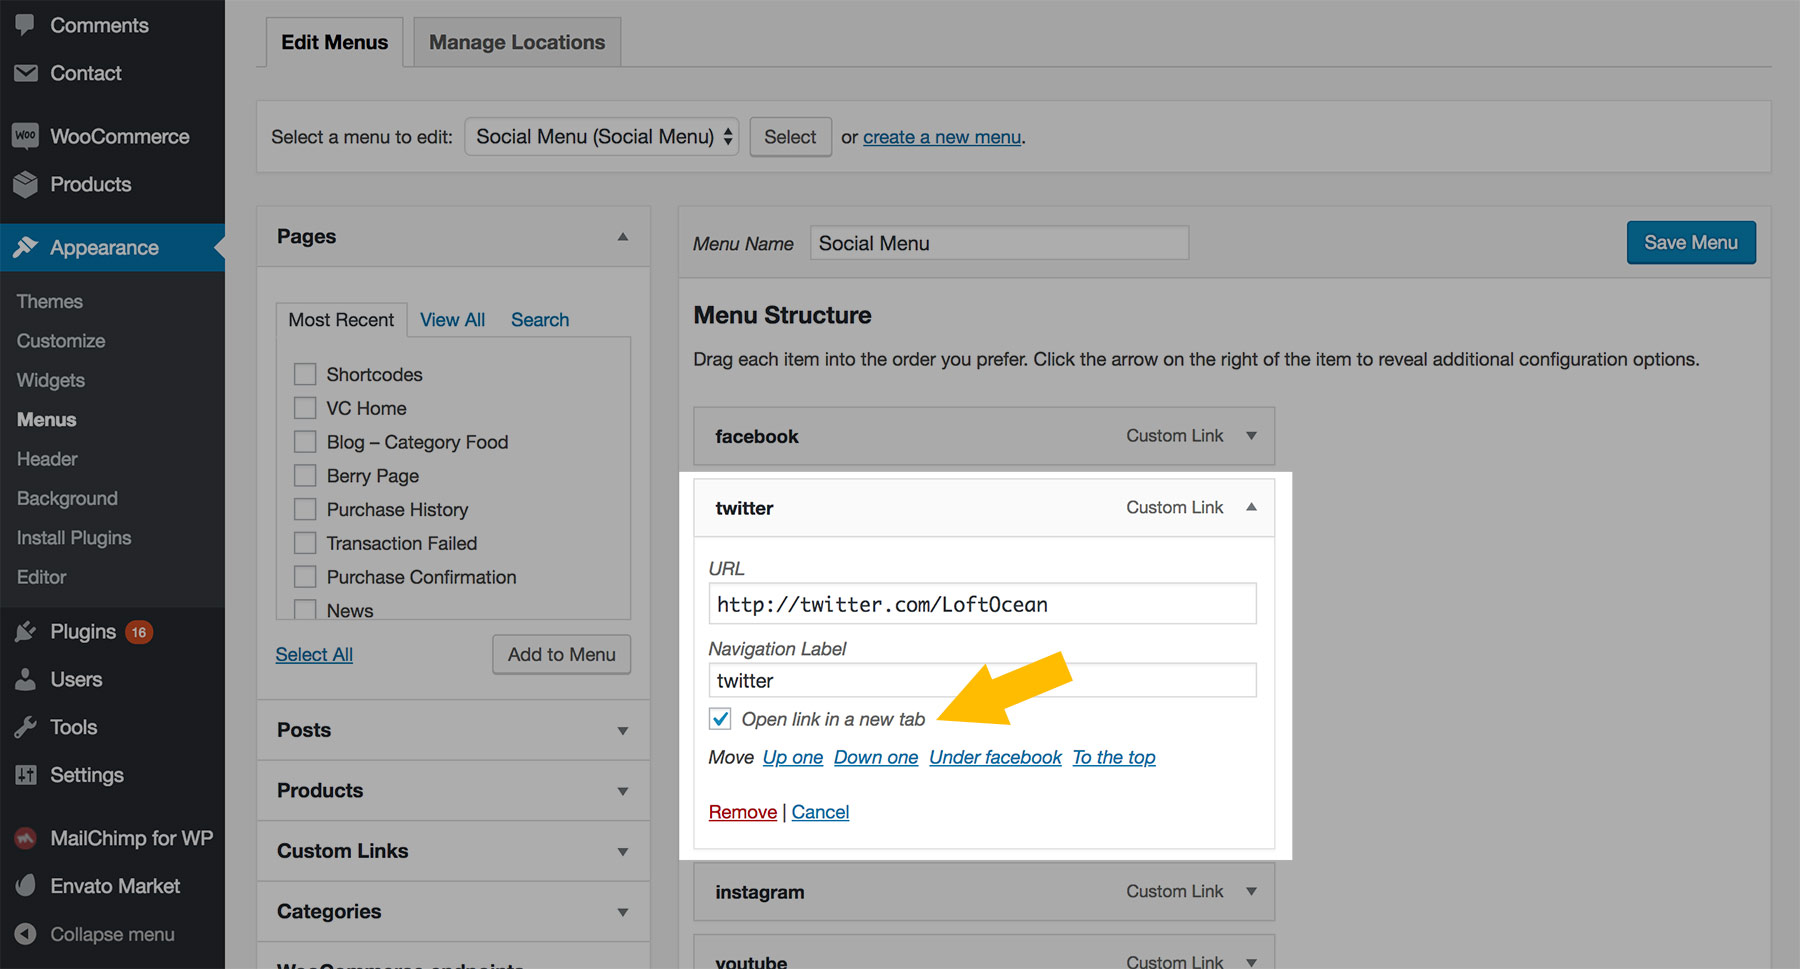Screen dimensions: 1800x969
Task: Open Plugins via the plug icon
Action: point(25,631)
